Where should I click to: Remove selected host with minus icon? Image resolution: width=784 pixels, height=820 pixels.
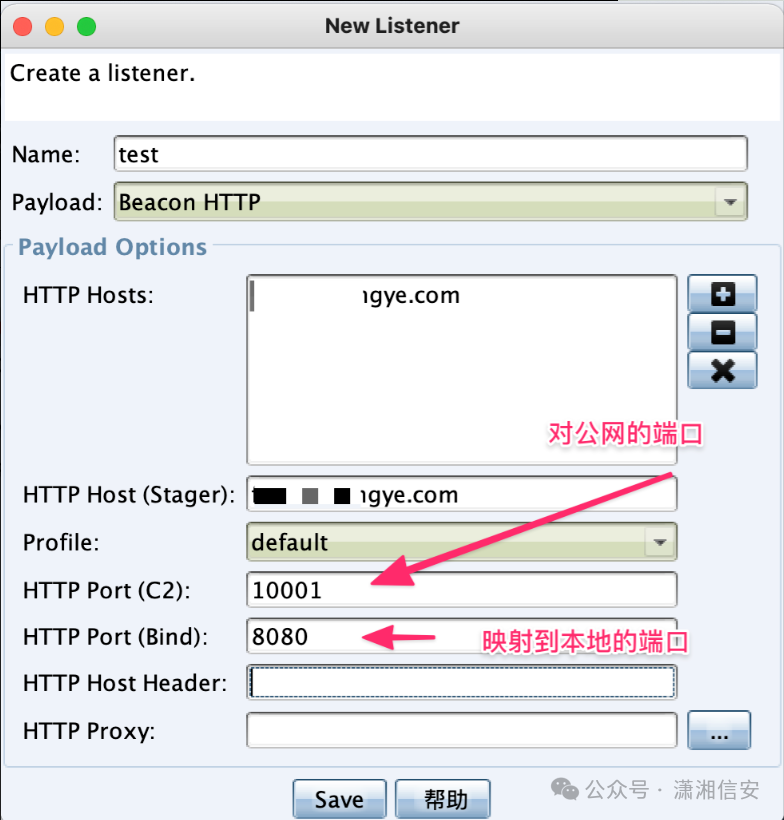tap(722, 332)
